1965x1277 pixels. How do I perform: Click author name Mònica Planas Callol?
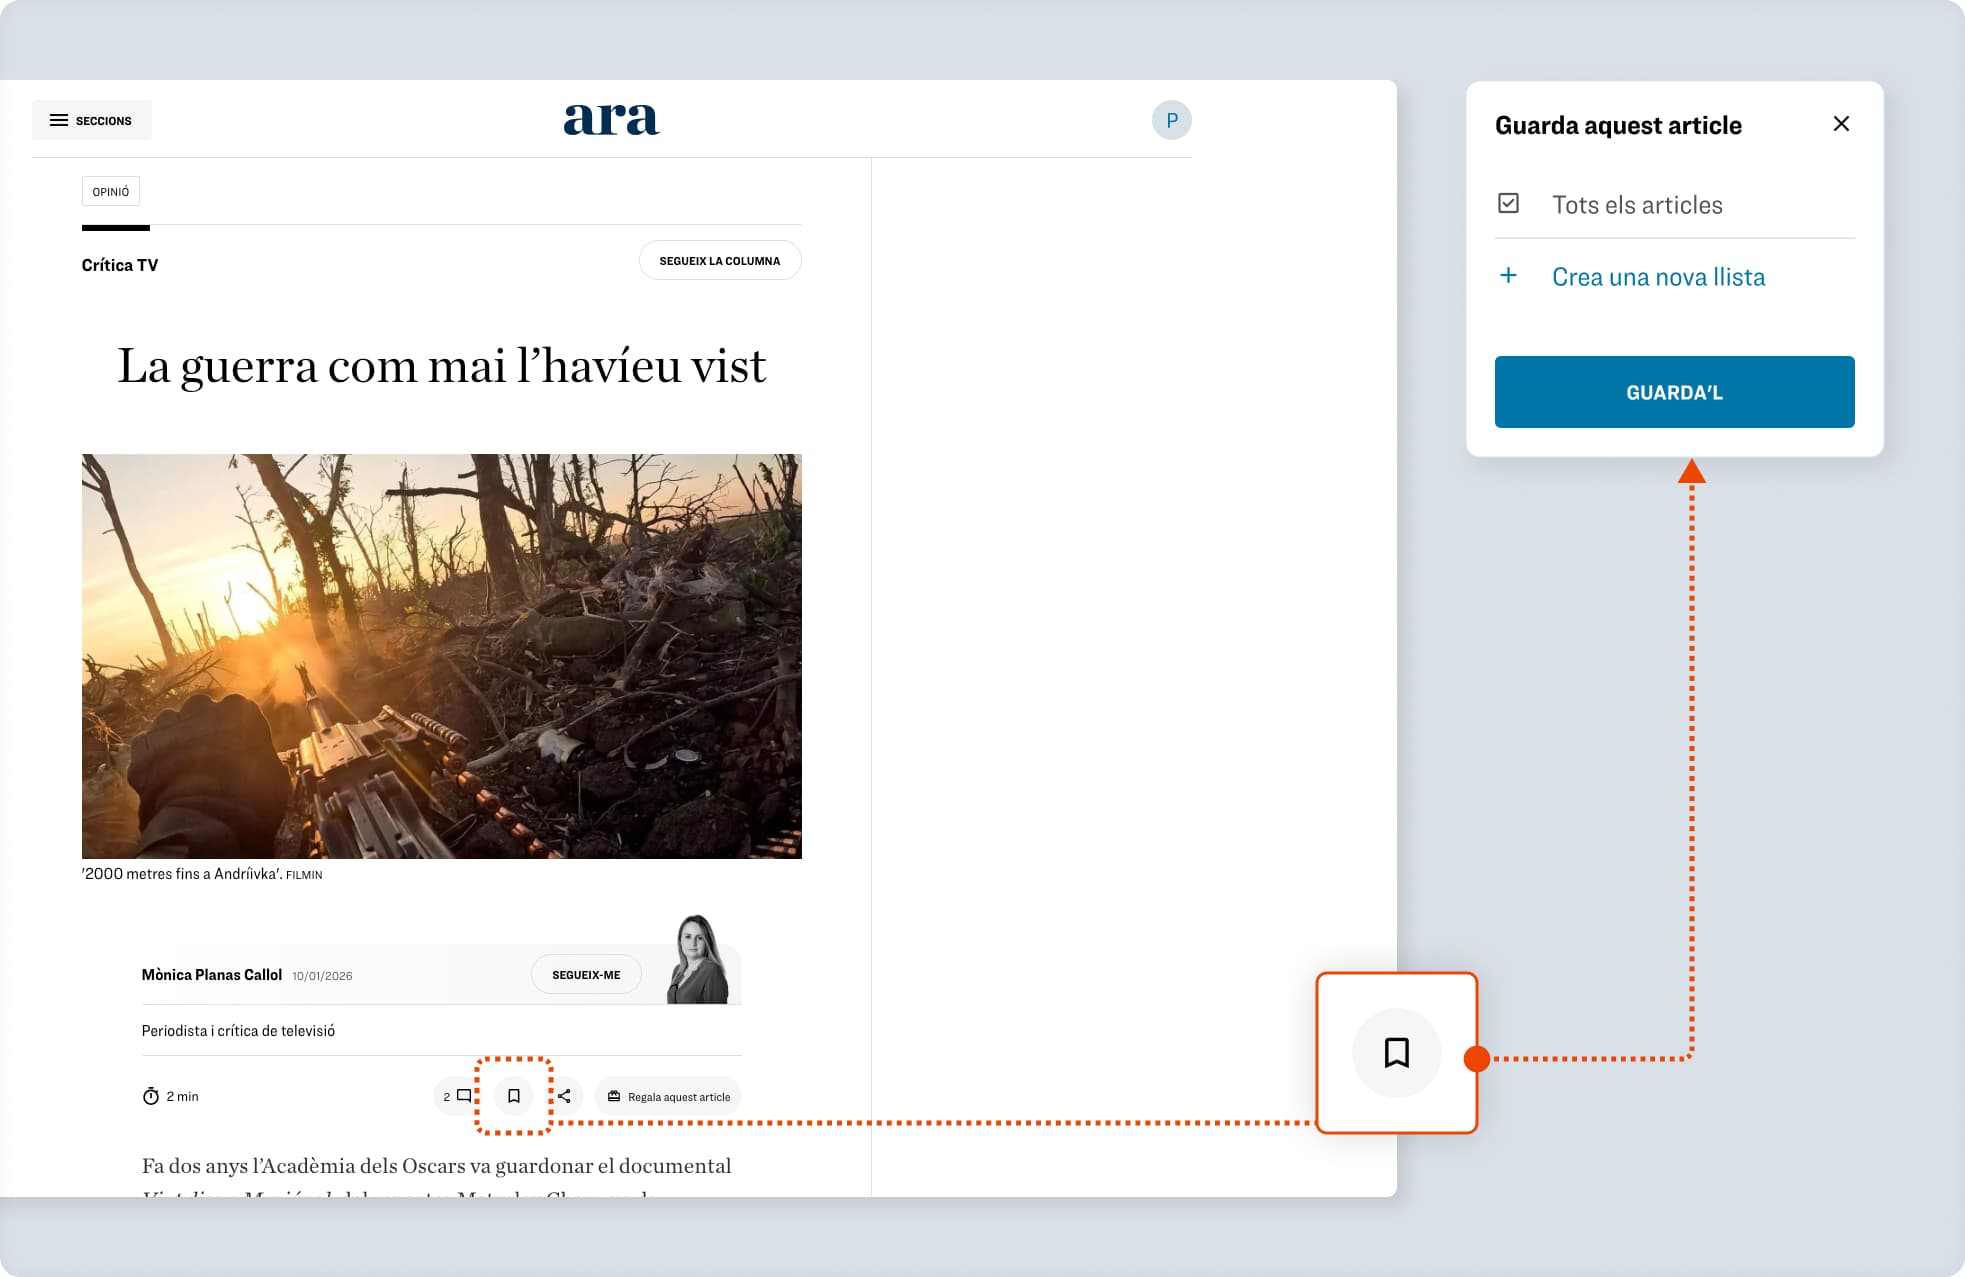pyautogui.click(x=212, y=974)
